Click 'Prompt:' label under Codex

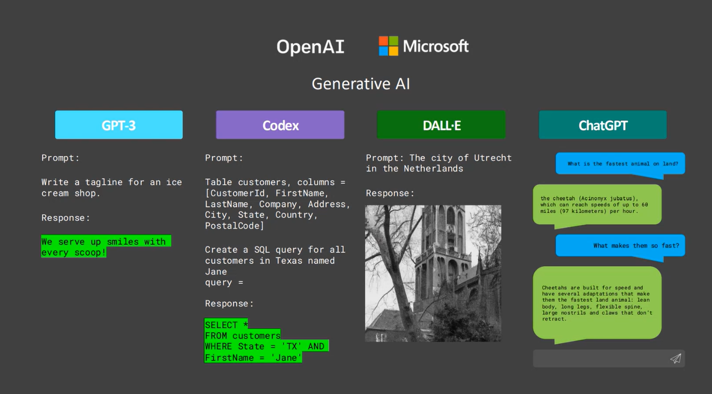point(224,158)
